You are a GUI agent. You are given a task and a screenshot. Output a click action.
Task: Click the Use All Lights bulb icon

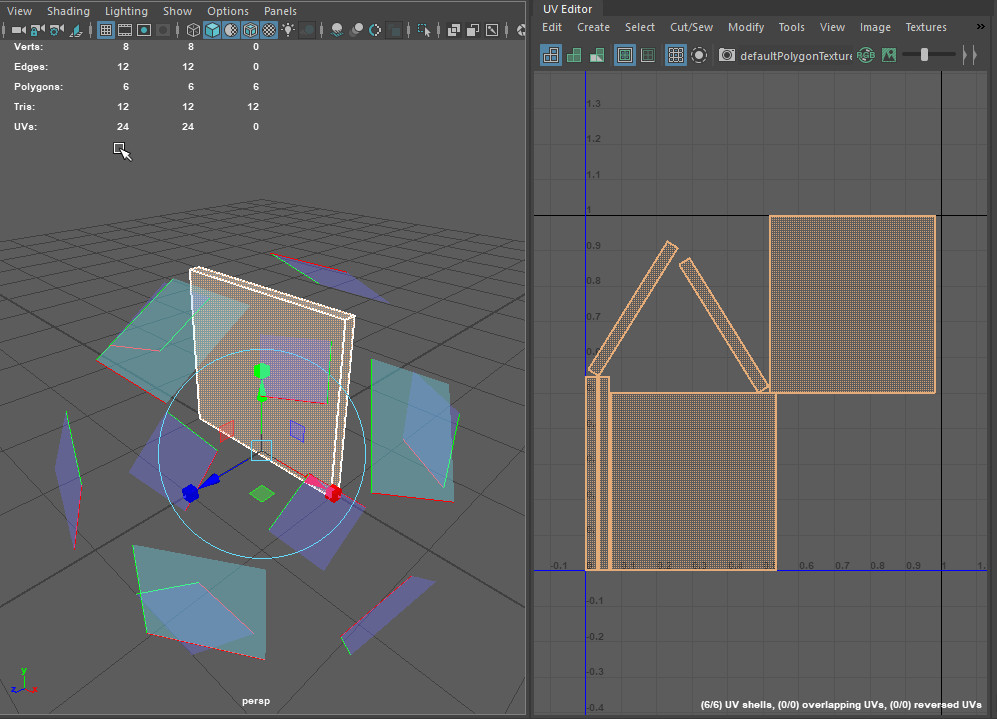tap(289, 30)
